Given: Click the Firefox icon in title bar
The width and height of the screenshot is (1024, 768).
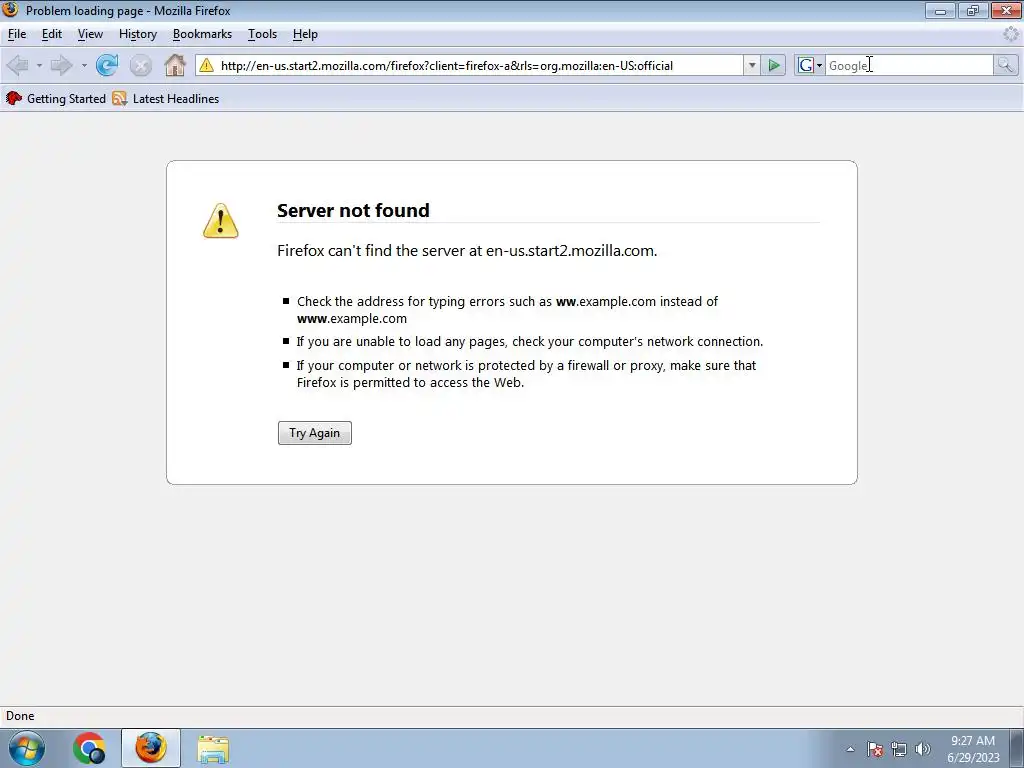Looking at the screenshot, I should (x=10, y=10).
